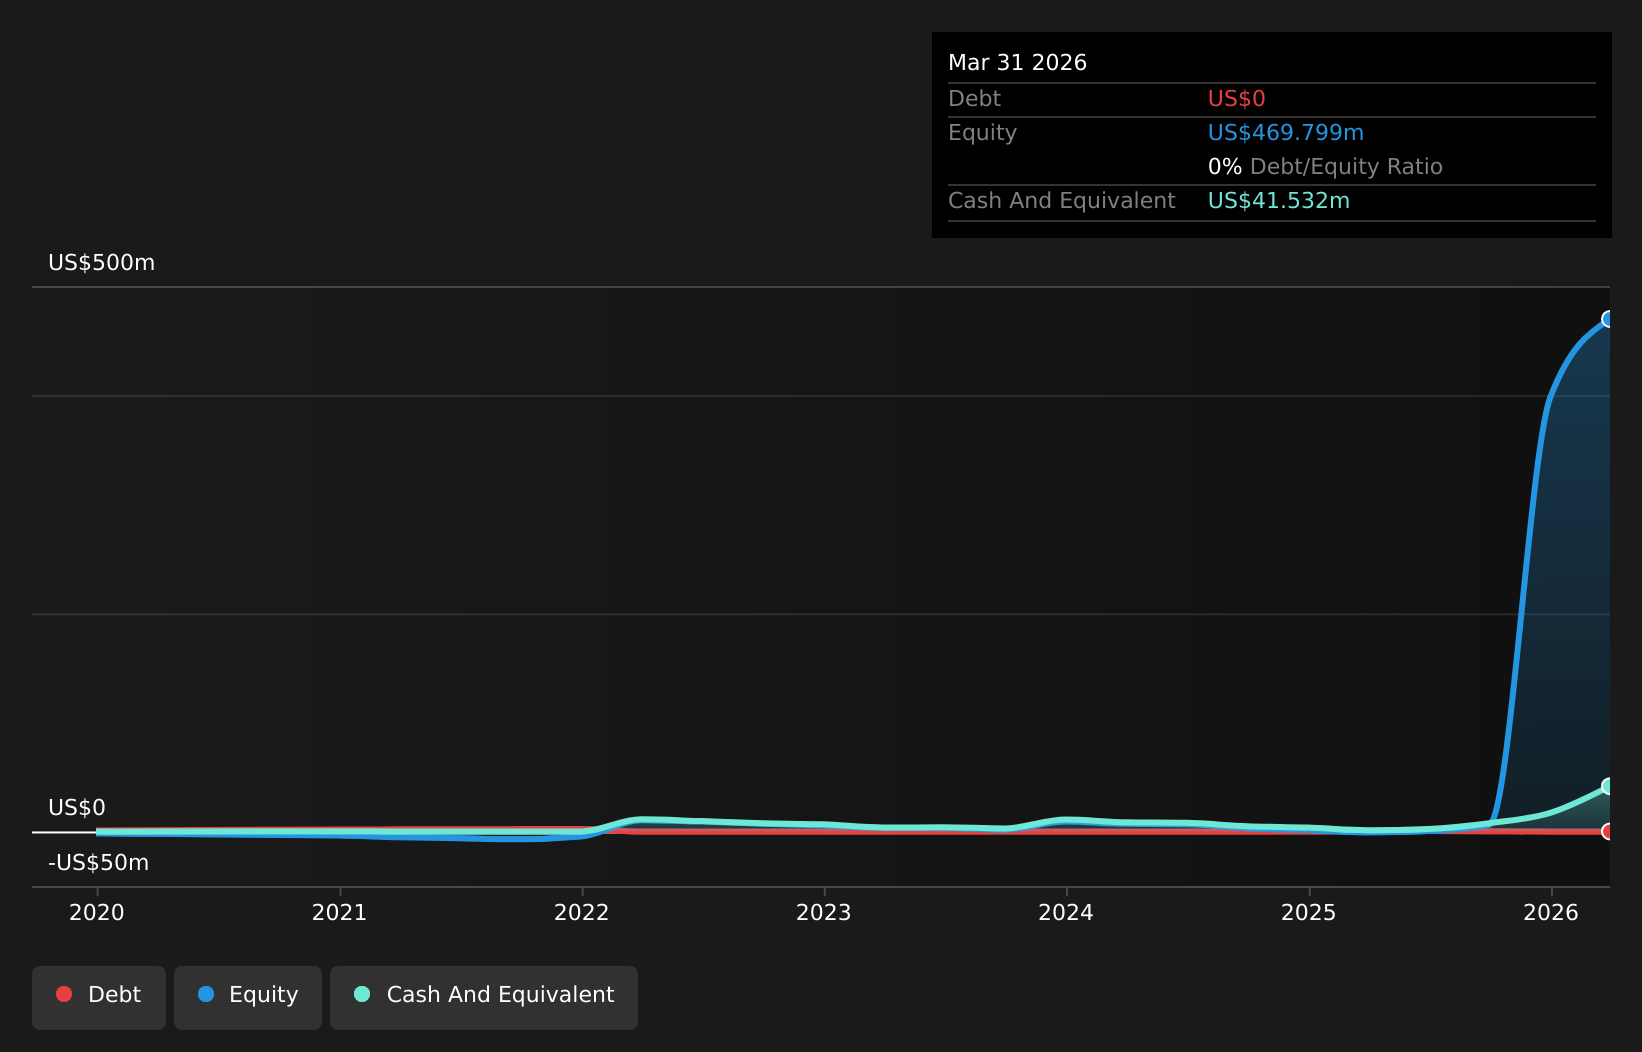Image resolution: width=1642 pixels, height=1052 pixels.
Task: Click the US$469.799m equity value
Action: coord(1286,133)
